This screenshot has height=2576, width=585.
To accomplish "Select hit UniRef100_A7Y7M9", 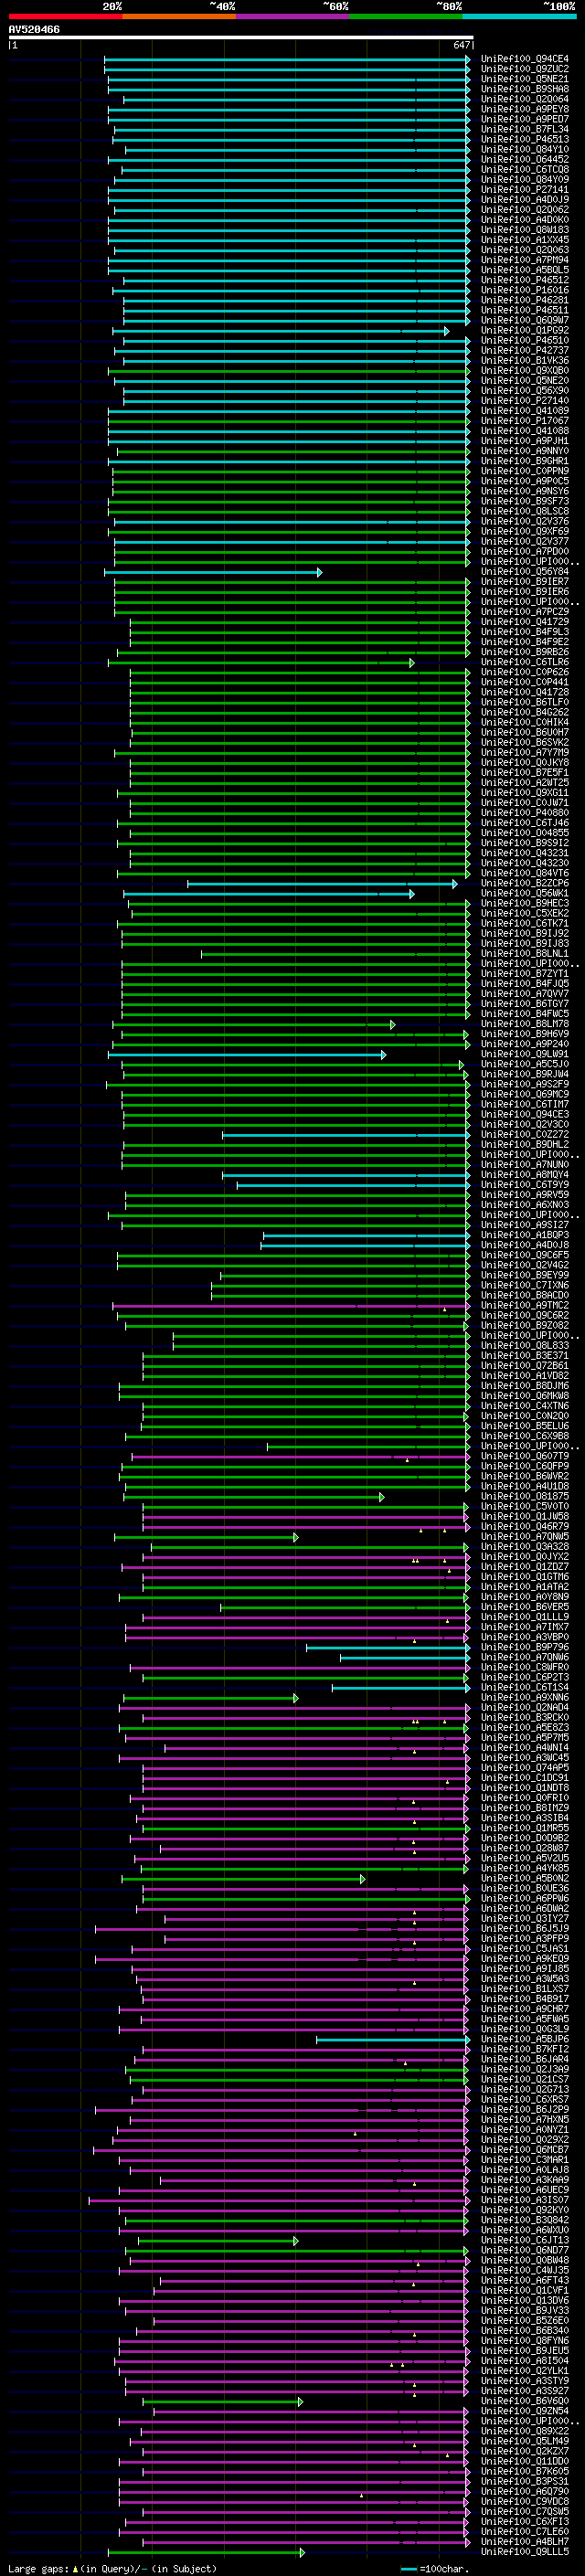I will click(524, 752).
